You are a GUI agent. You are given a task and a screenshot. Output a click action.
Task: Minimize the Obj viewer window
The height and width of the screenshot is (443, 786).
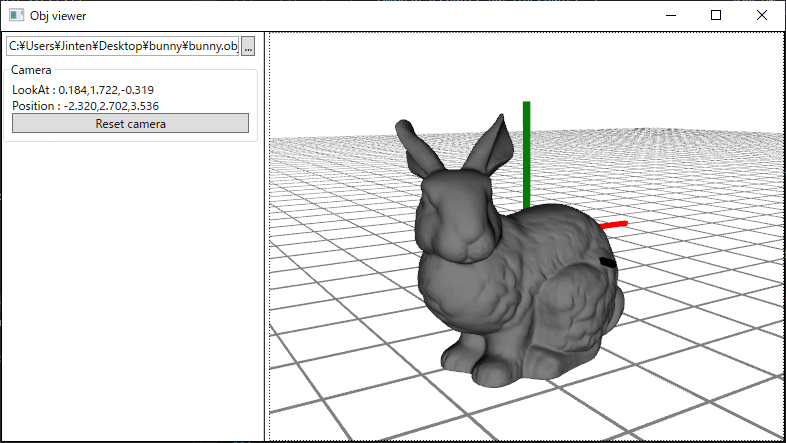(x=671, y=15)
